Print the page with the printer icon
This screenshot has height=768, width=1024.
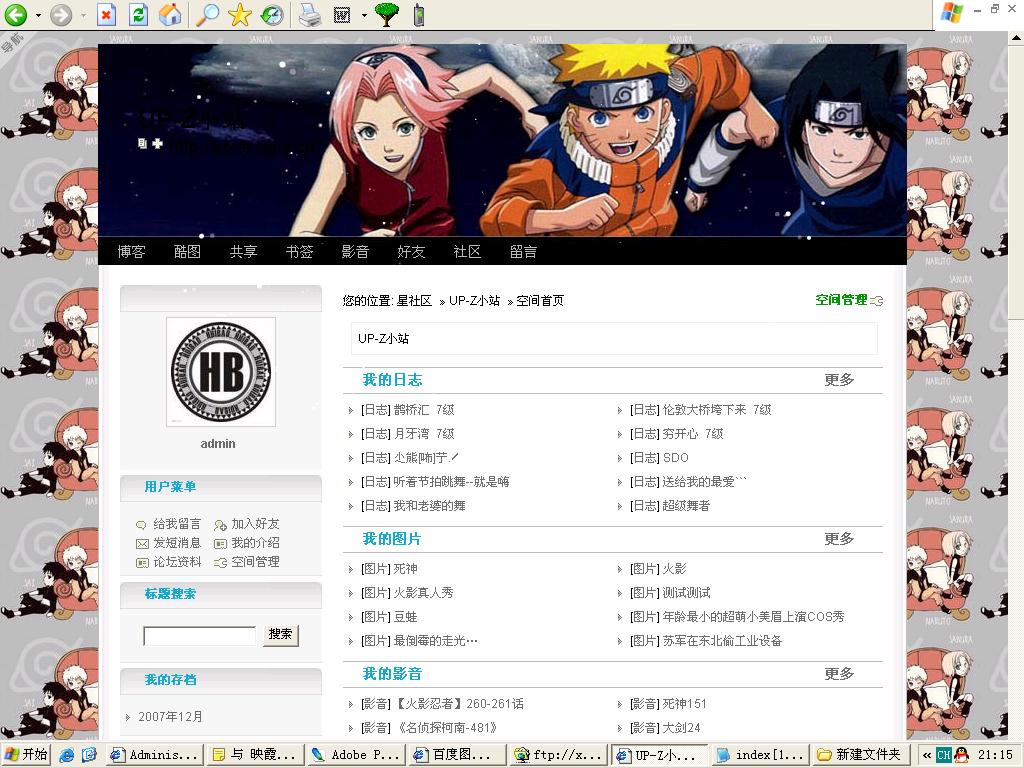tap(310, 14)
